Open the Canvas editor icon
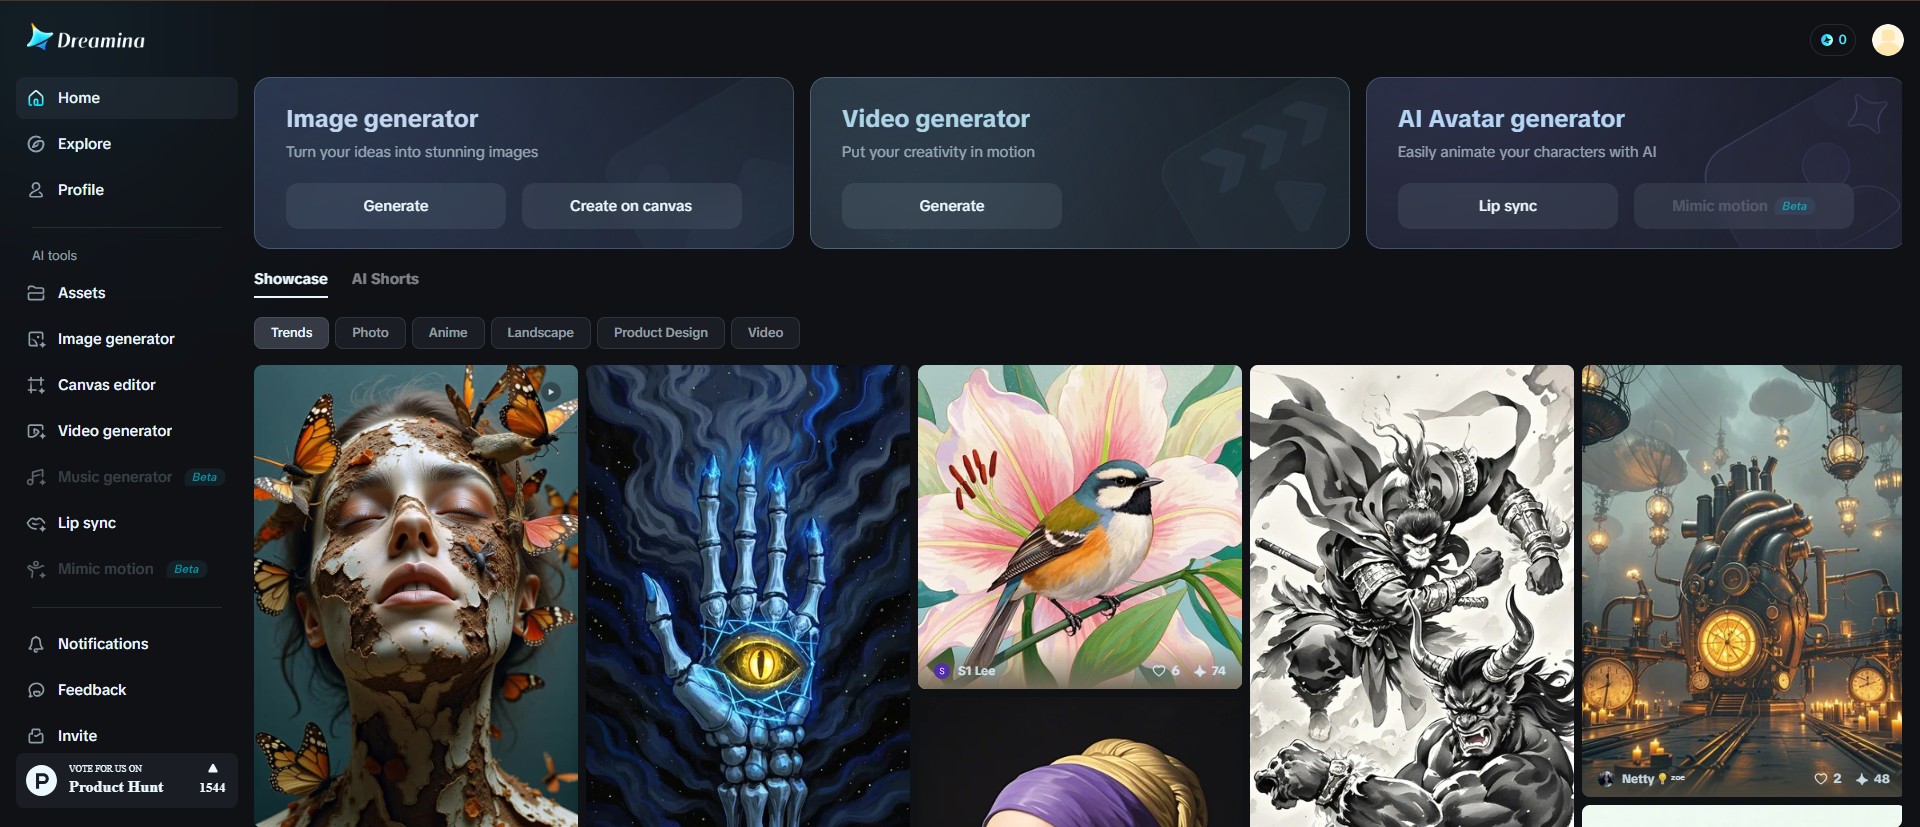This screenshot has height=827, width=1920. click(x=36, y=385)
